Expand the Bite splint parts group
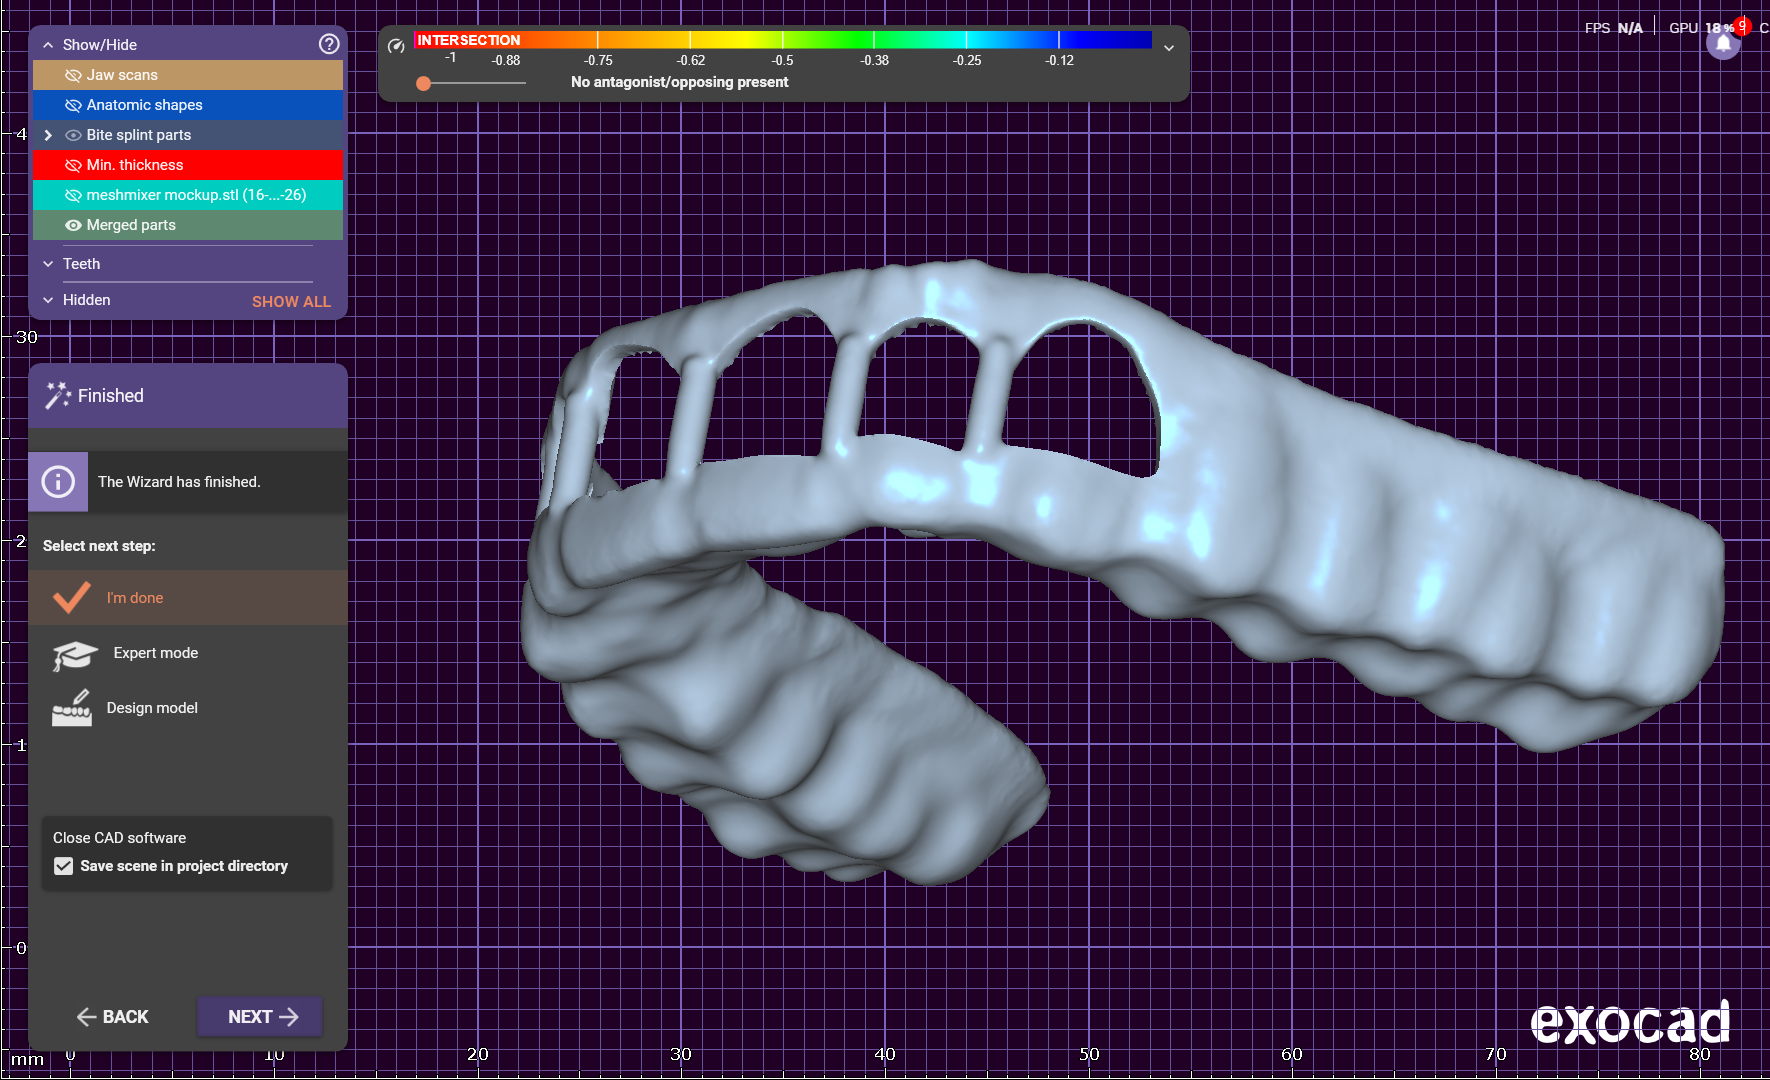Image resolution: width=1770 pixels, height=1080 pixels. pos(48,135)
